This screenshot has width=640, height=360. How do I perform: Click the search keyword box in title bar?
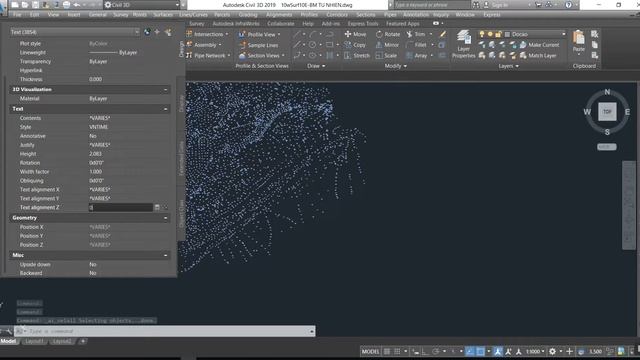[432, 5]
